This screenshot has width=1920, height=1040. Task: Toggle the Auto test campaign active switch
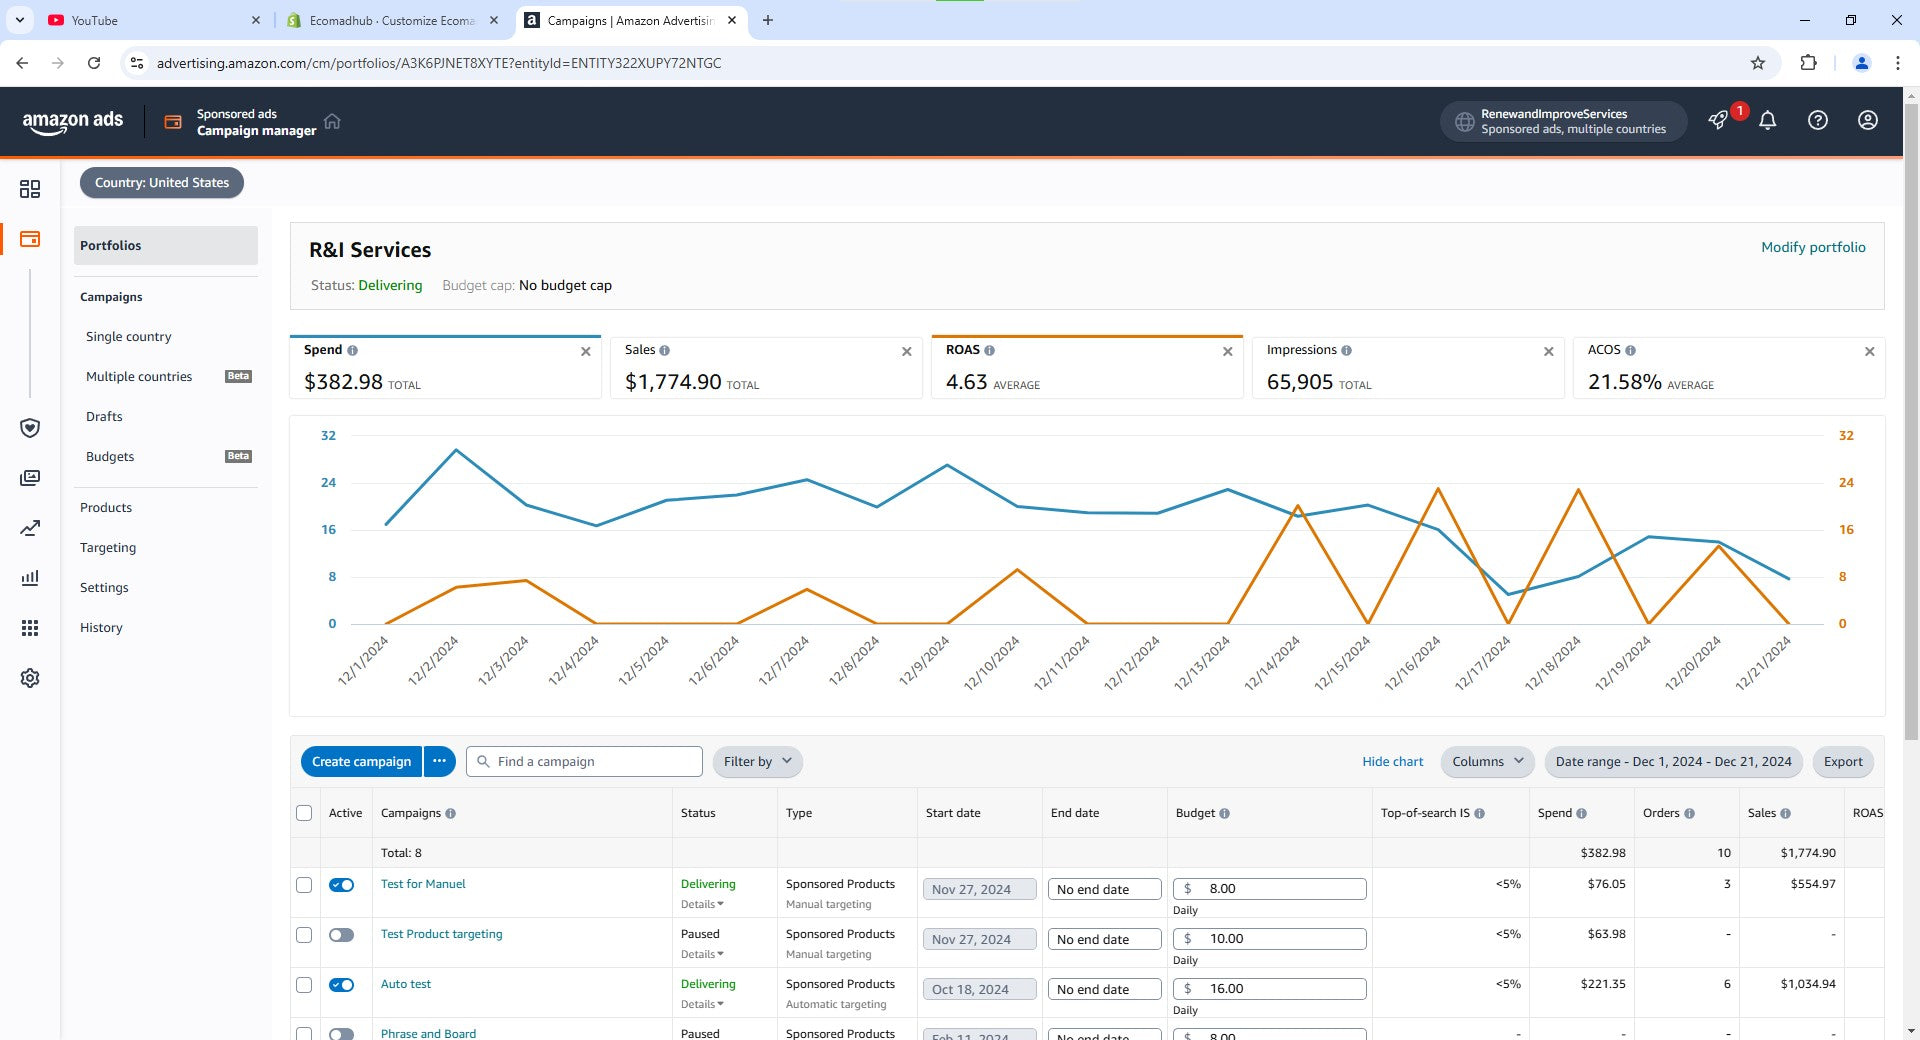coord(341,985)
